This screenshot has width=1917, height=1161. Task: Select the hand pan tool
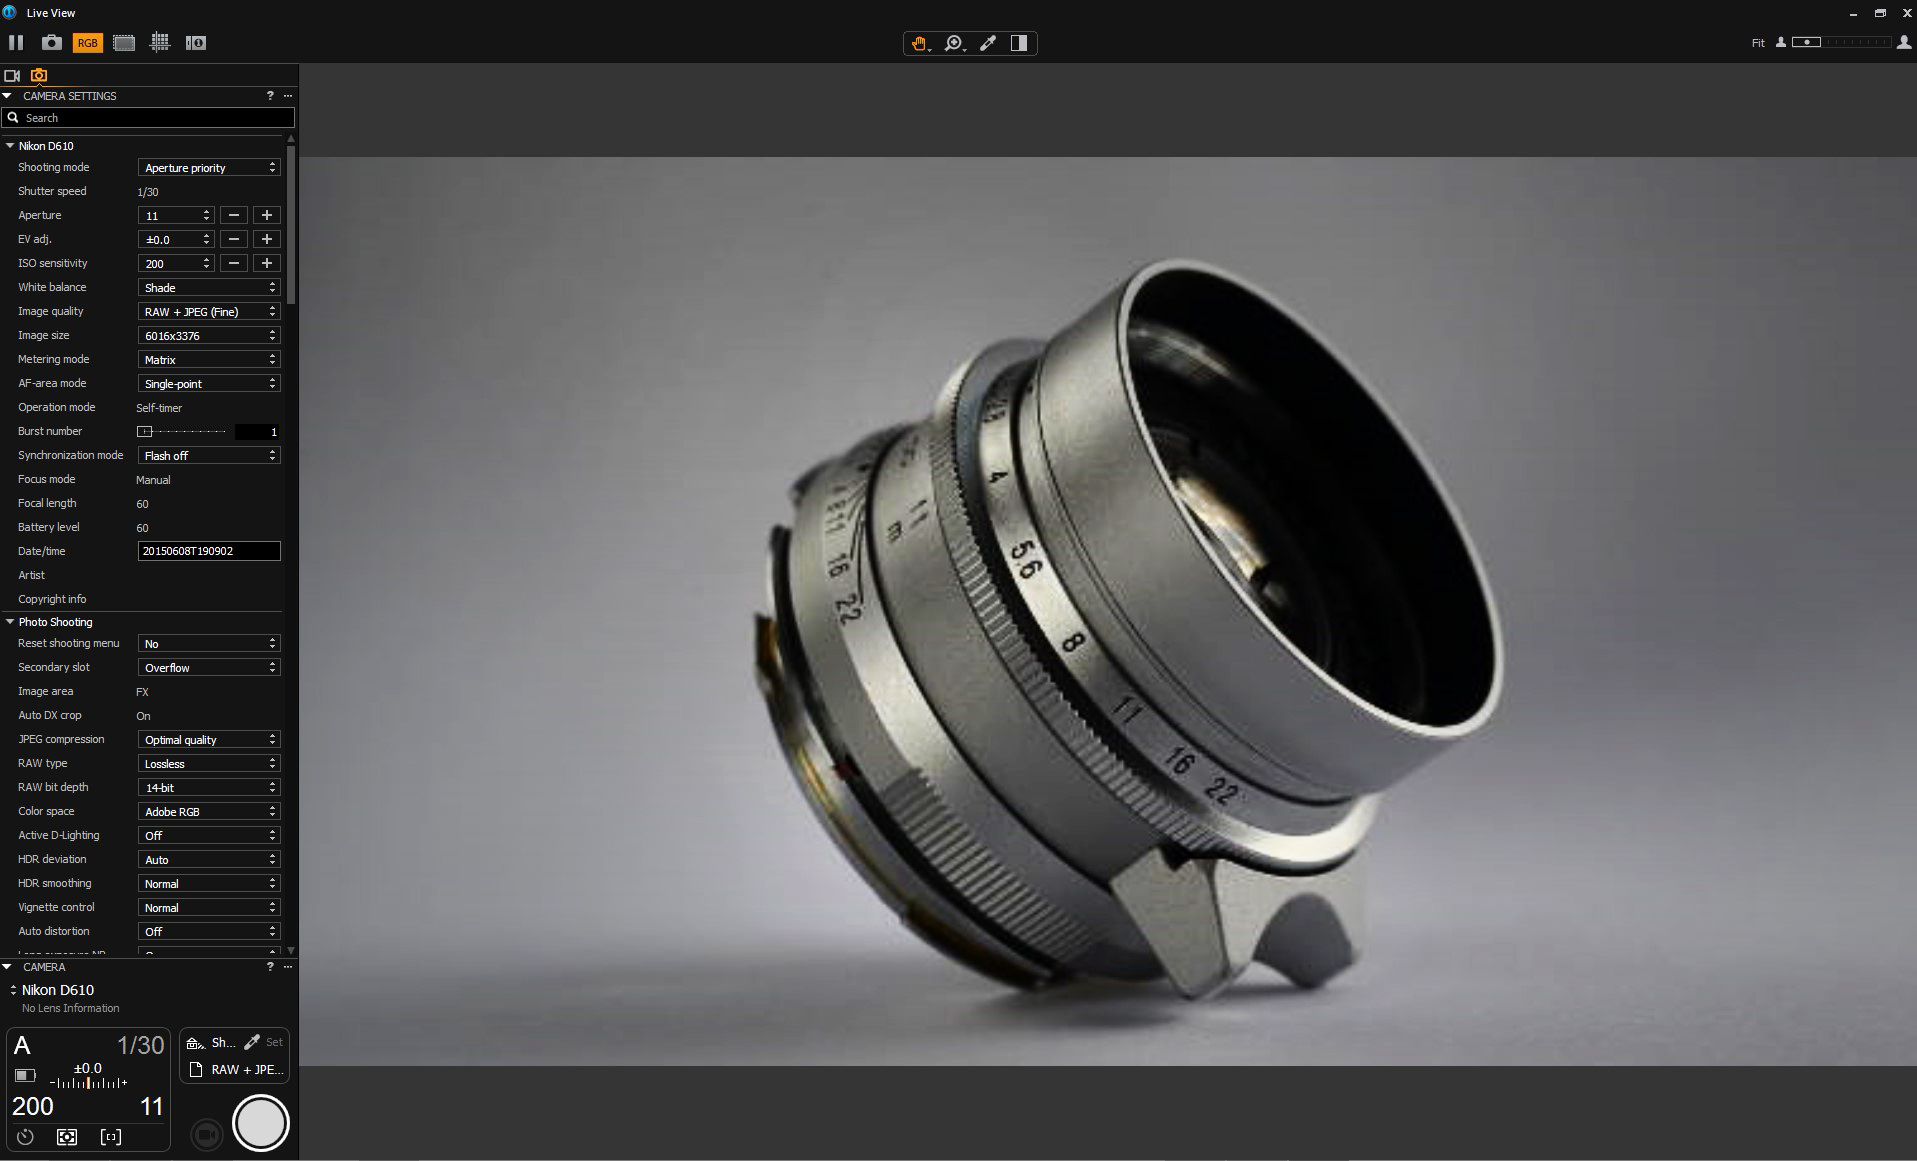click(919, 43)
